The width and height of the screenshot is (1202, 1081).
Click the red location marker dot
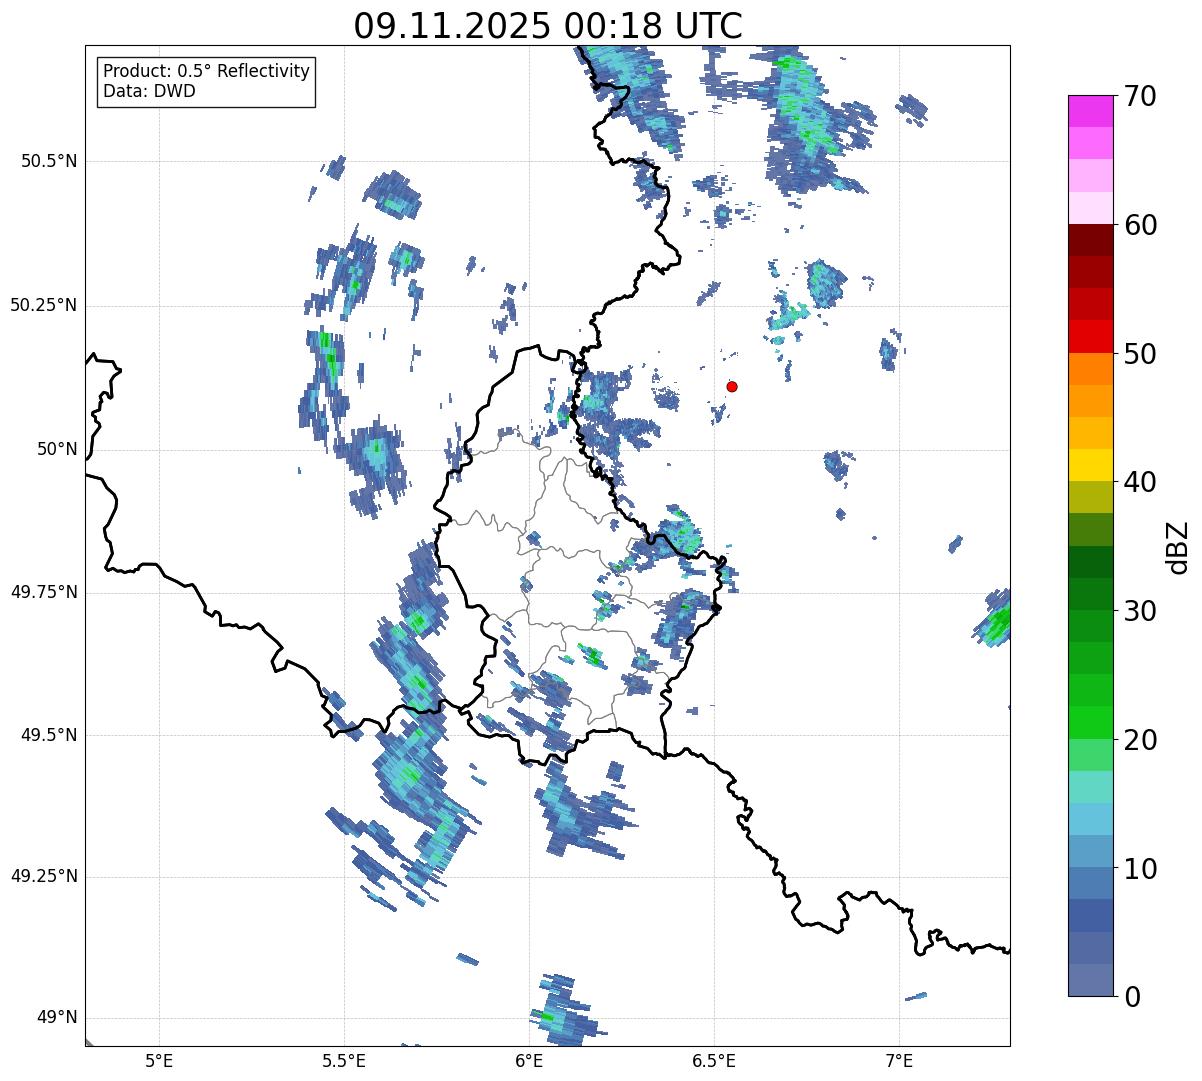(x=732, y=386)
